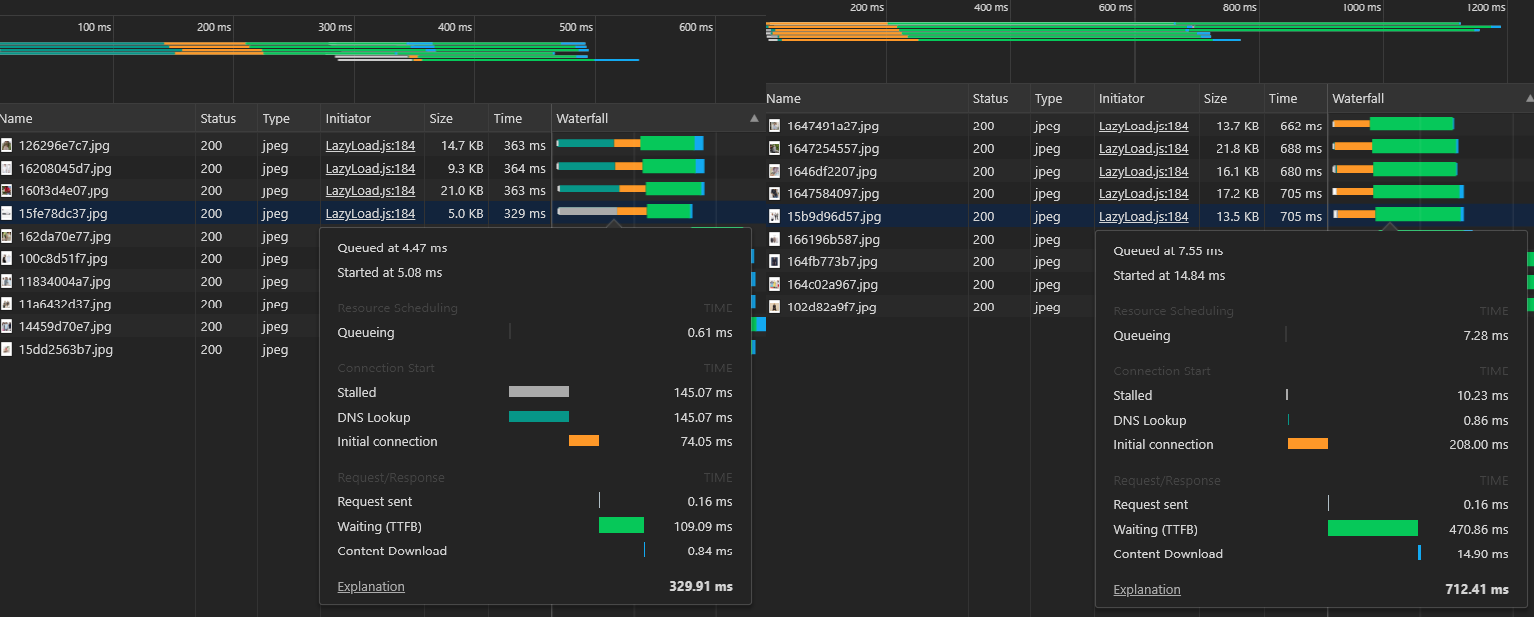Click thumbnail icon of 1647584097.jpg

click(x=774, y=193)
